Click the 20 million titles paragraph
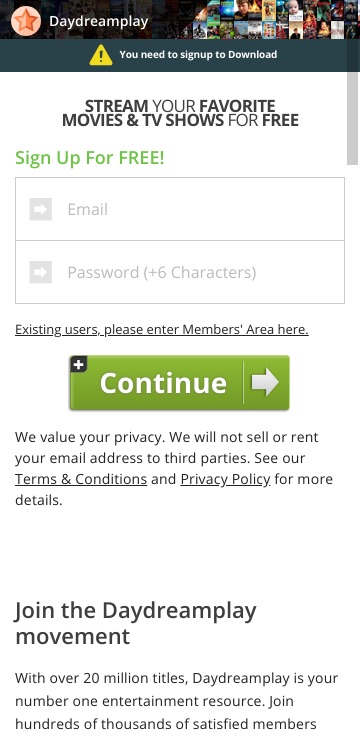360x740 pixels. point(177,701)
